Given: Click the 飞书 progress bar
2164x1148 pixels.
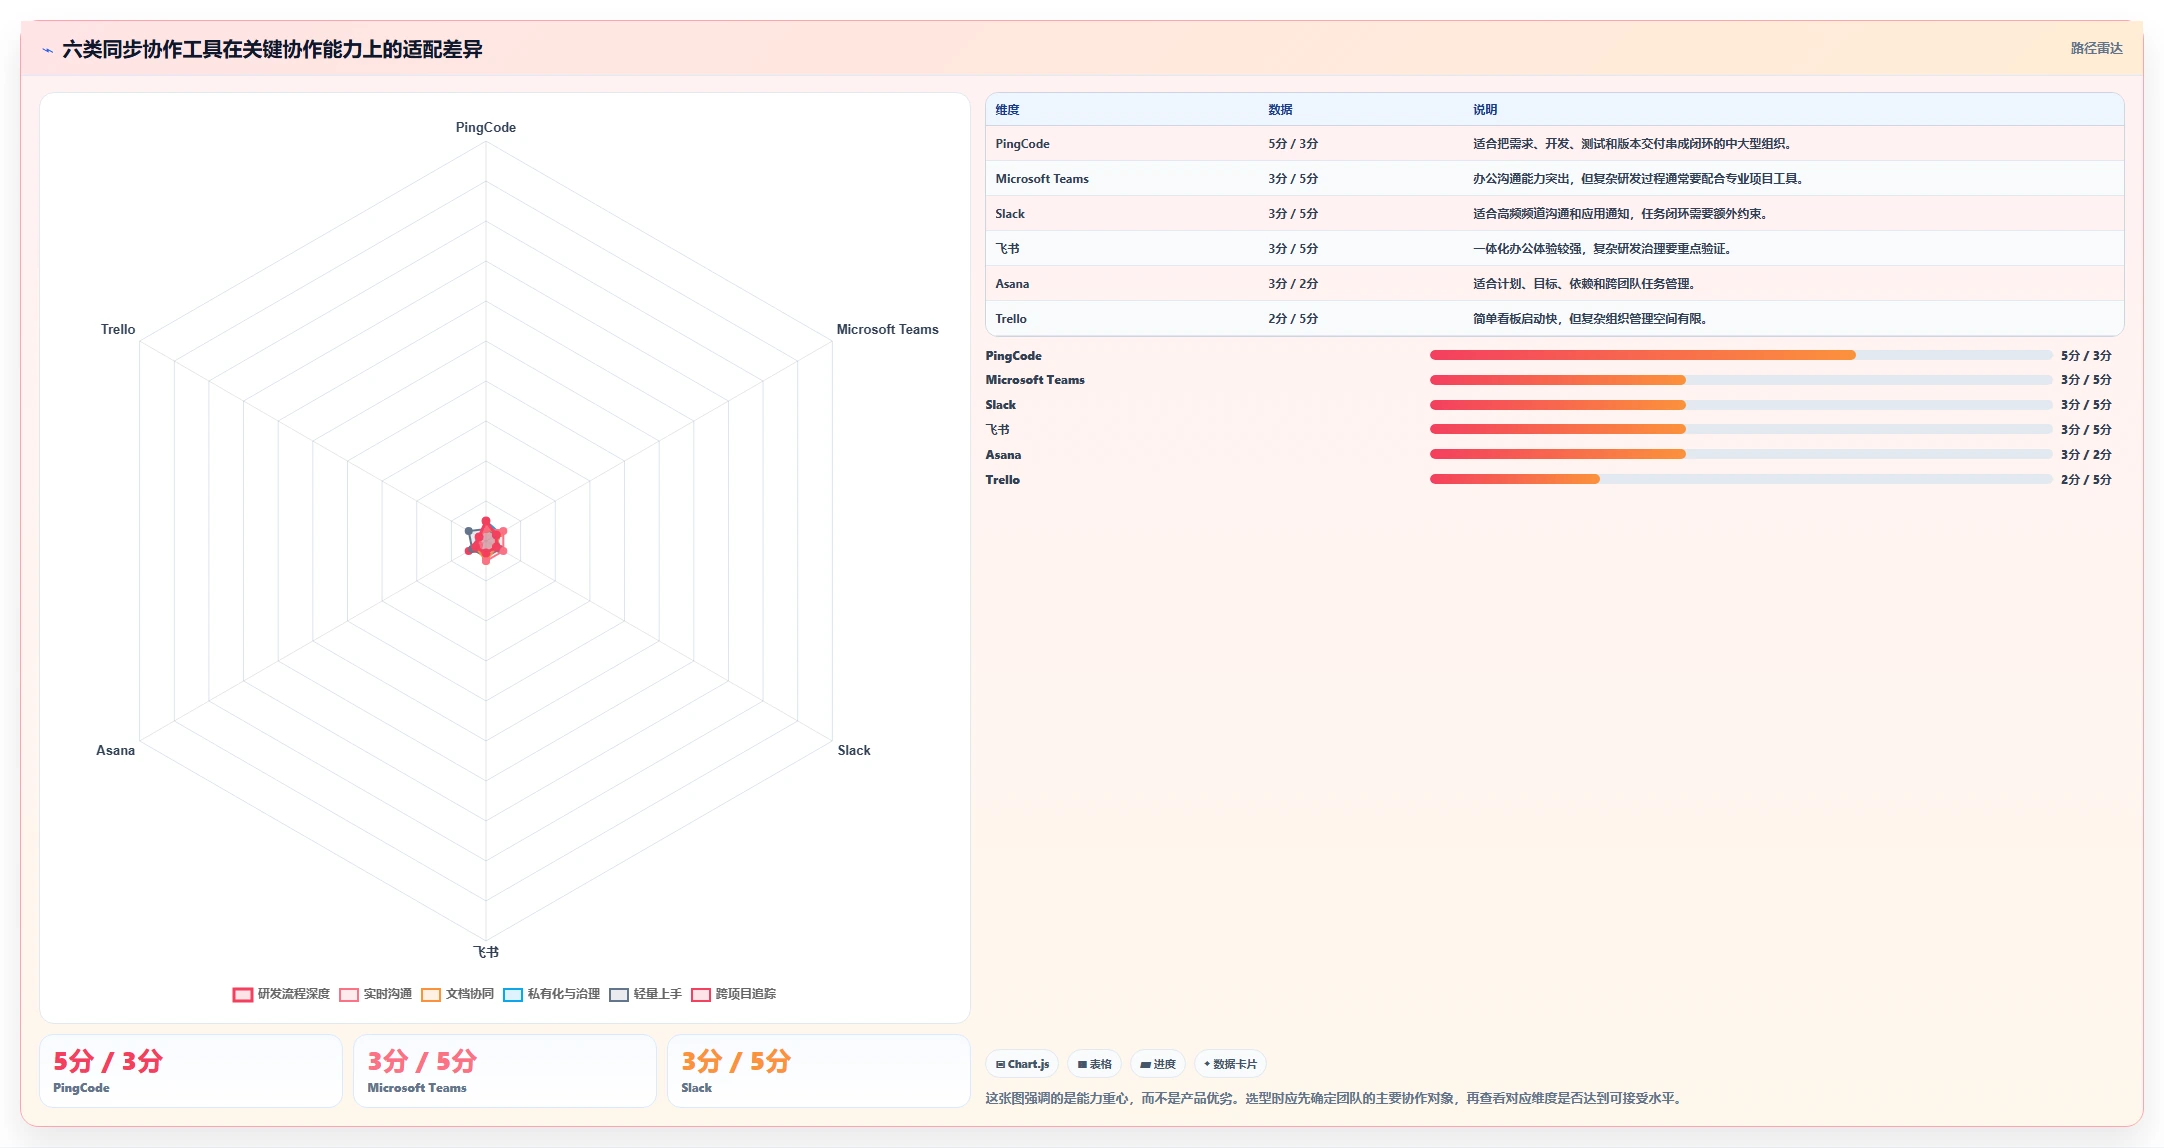Looking at the screenshot, I should tap(1740, 429).
